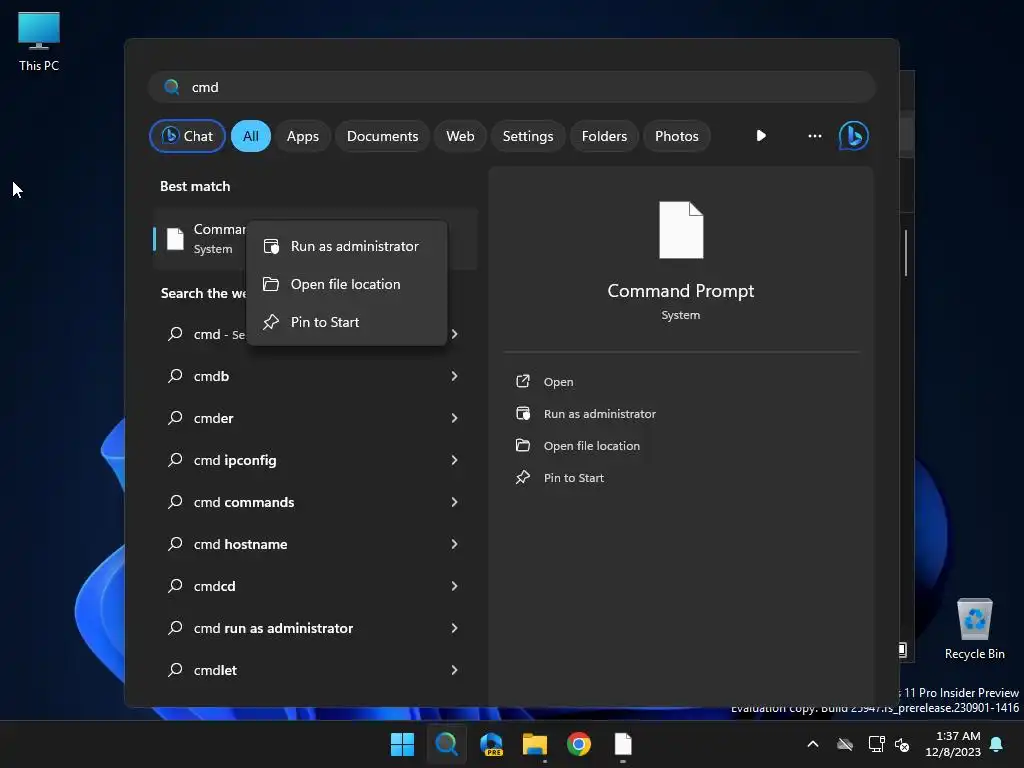
Task: Launch Google Chrome from taskbar
Action: click(x=579, y=744)
